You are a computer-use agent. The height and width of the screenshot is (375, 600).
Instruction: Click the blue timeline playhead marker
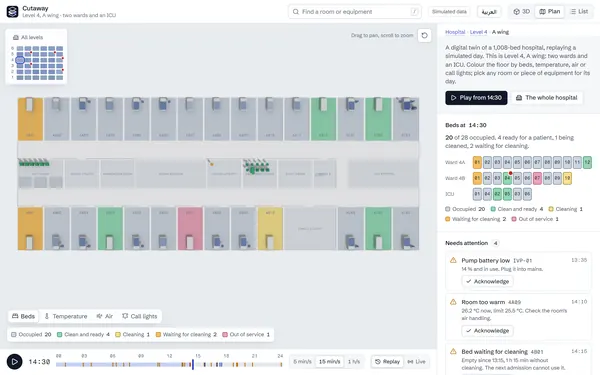[193, 364]
